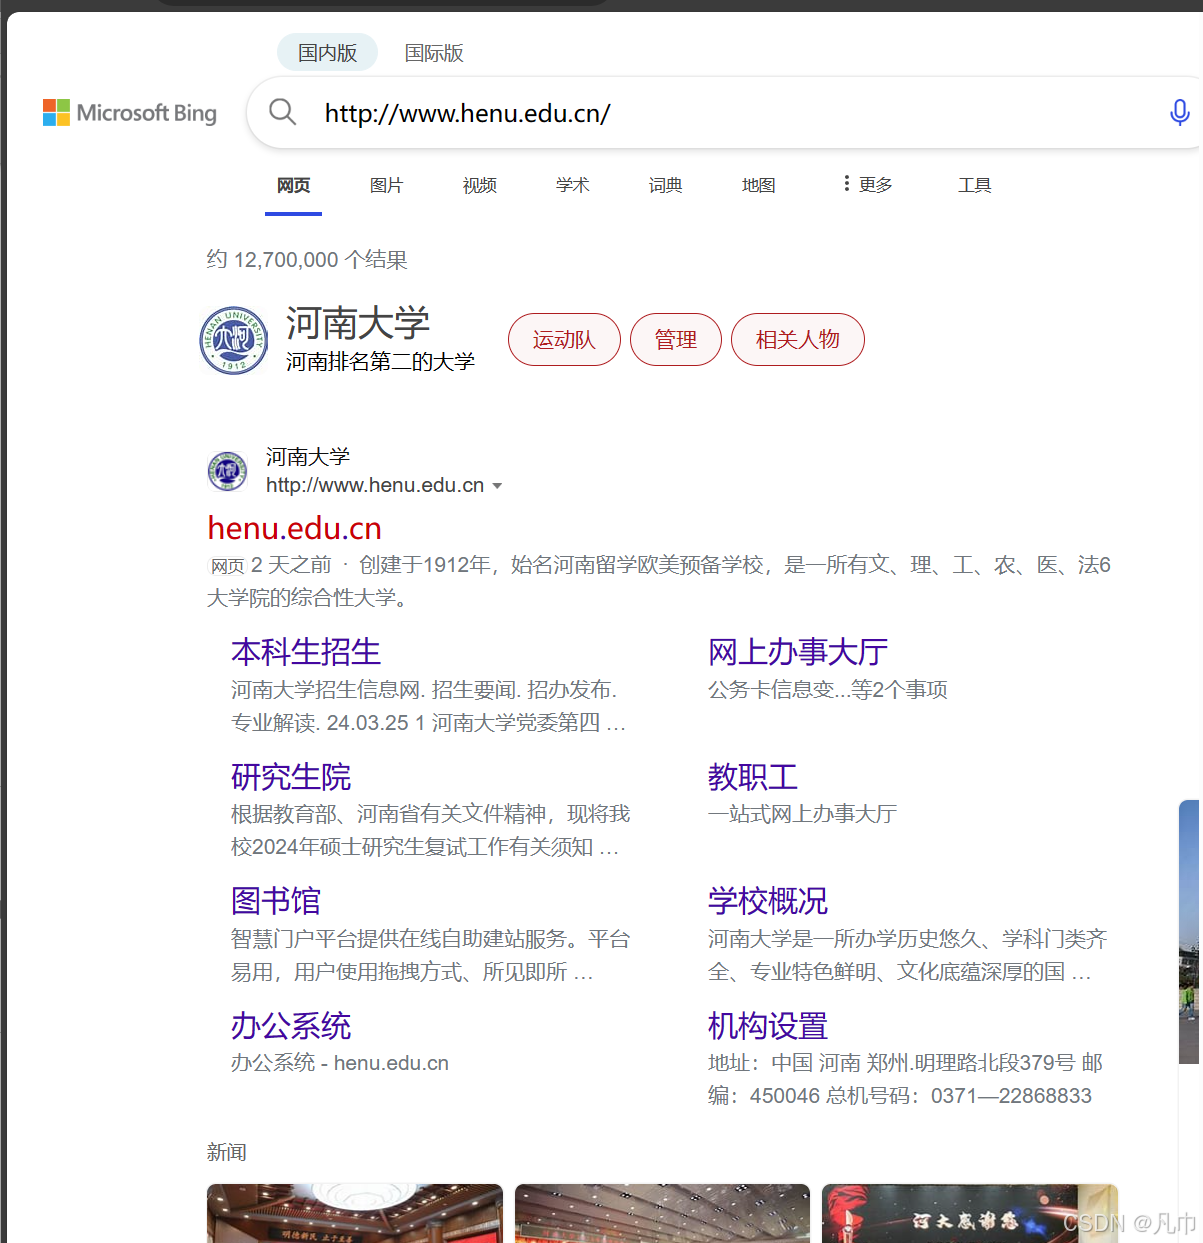Open the 教职工 sitelink
The image size is (1203, 1243).
point(753,777)
